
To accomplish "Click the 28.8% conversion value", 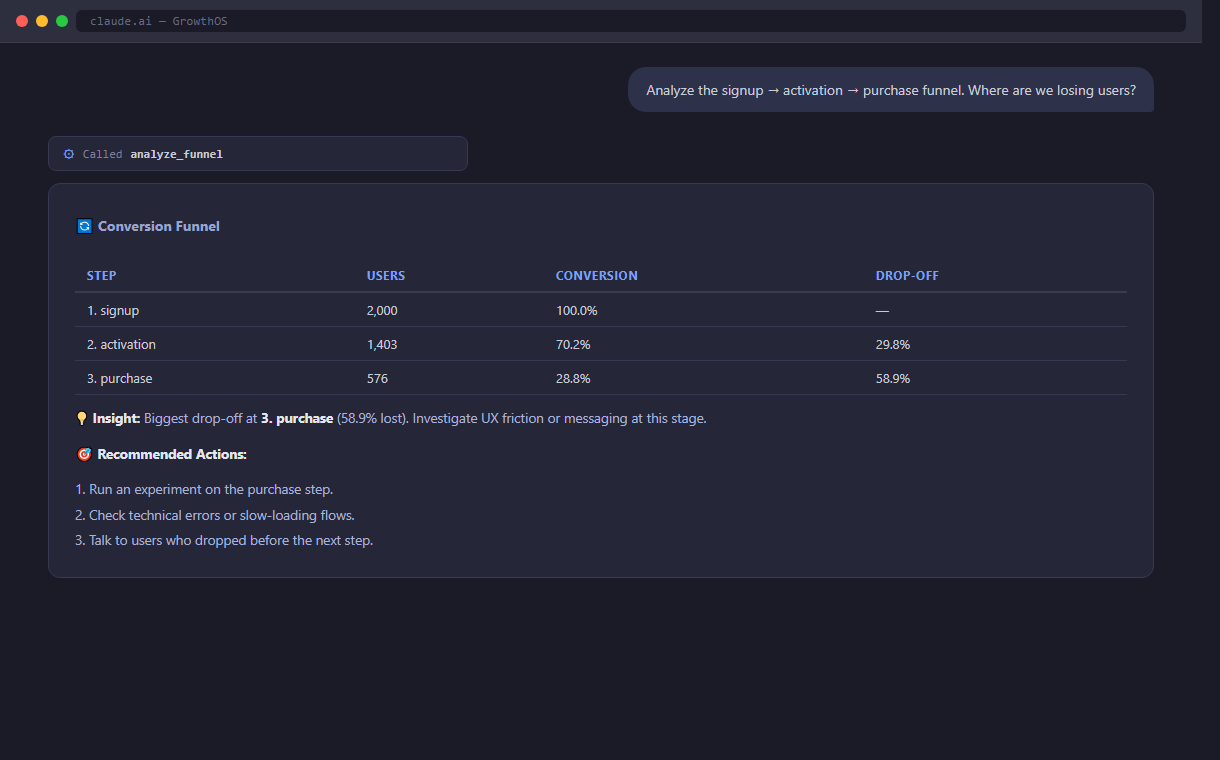I will (x=573, y=379).
